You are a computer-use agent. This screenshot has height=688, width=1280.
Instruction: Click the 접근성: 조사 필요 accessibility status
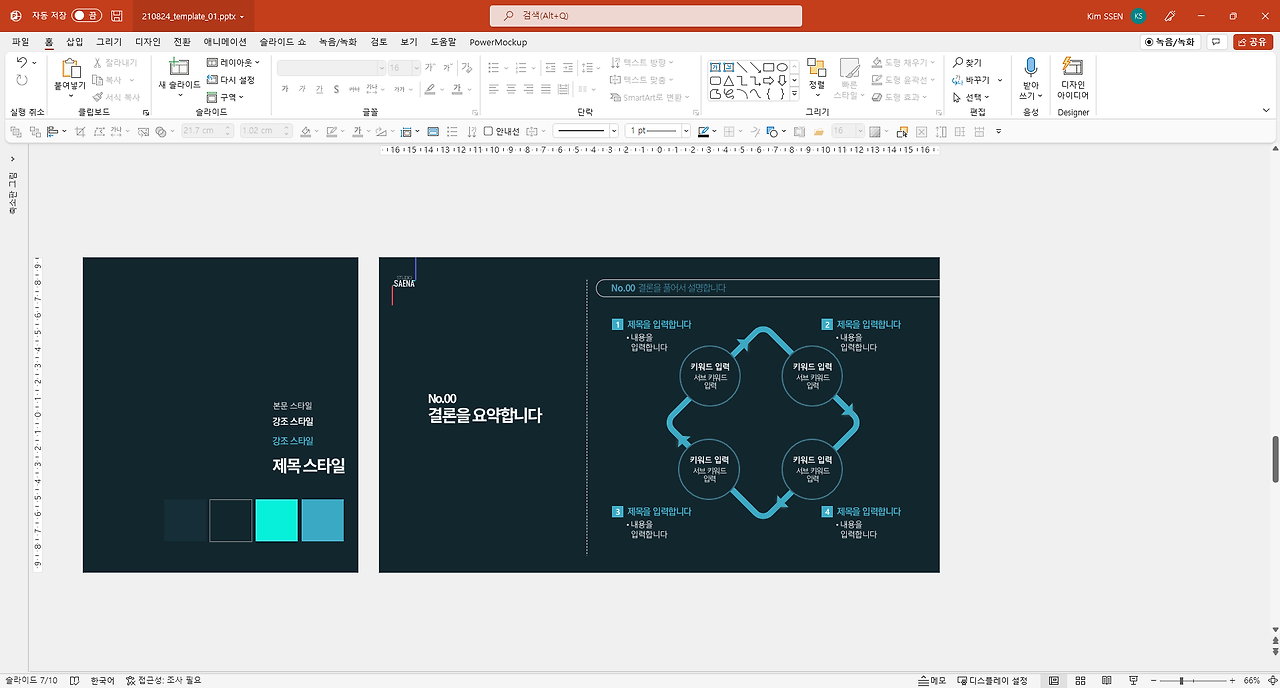coord(164,680)
